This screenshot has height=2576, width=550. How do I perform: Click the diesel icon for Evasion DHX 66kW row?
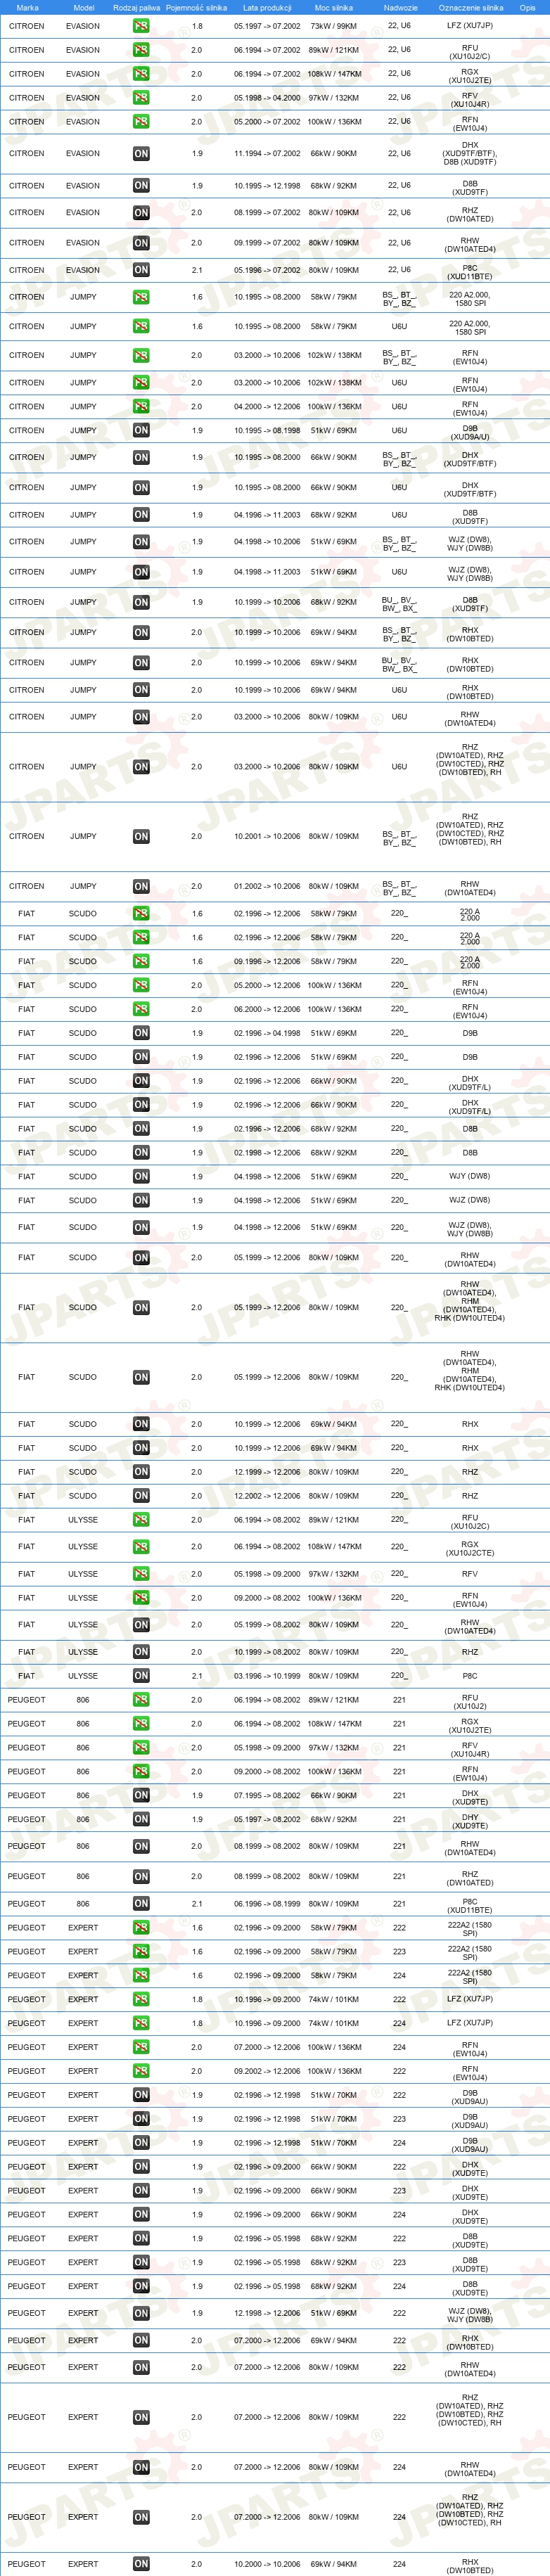tap(141, 154)
